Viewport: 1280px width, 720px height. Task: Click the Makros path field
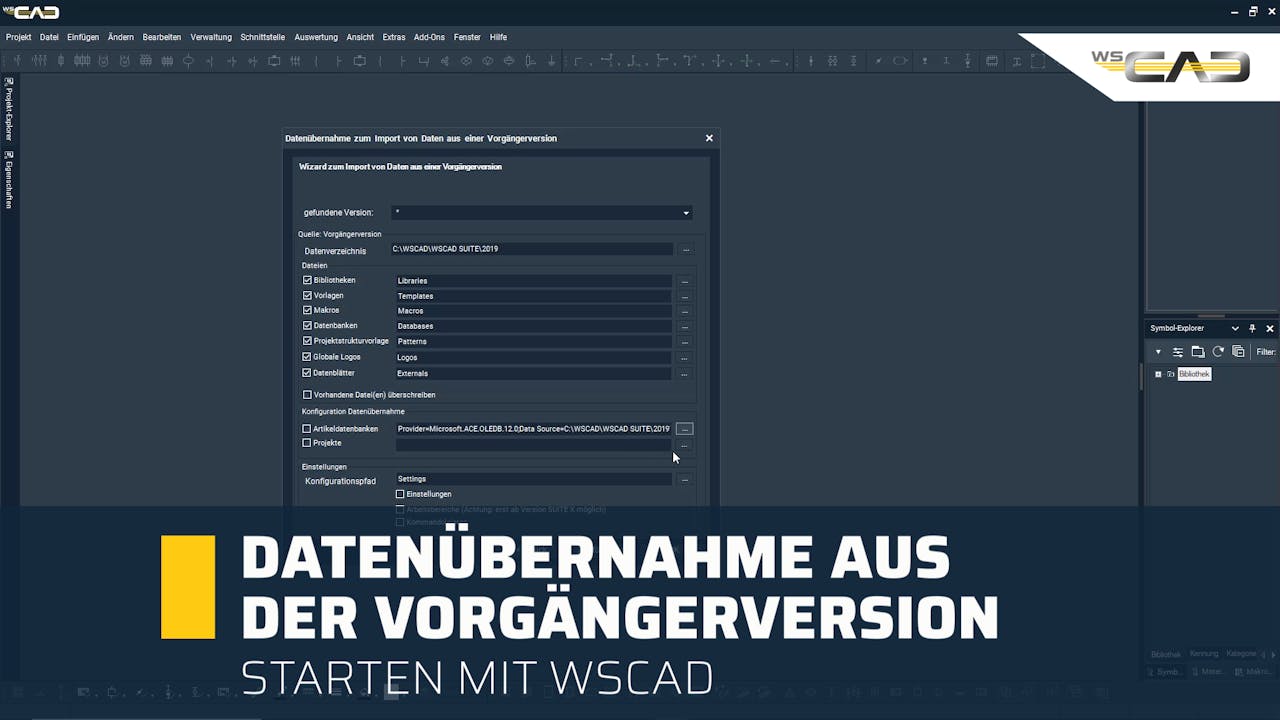point(533,311)
